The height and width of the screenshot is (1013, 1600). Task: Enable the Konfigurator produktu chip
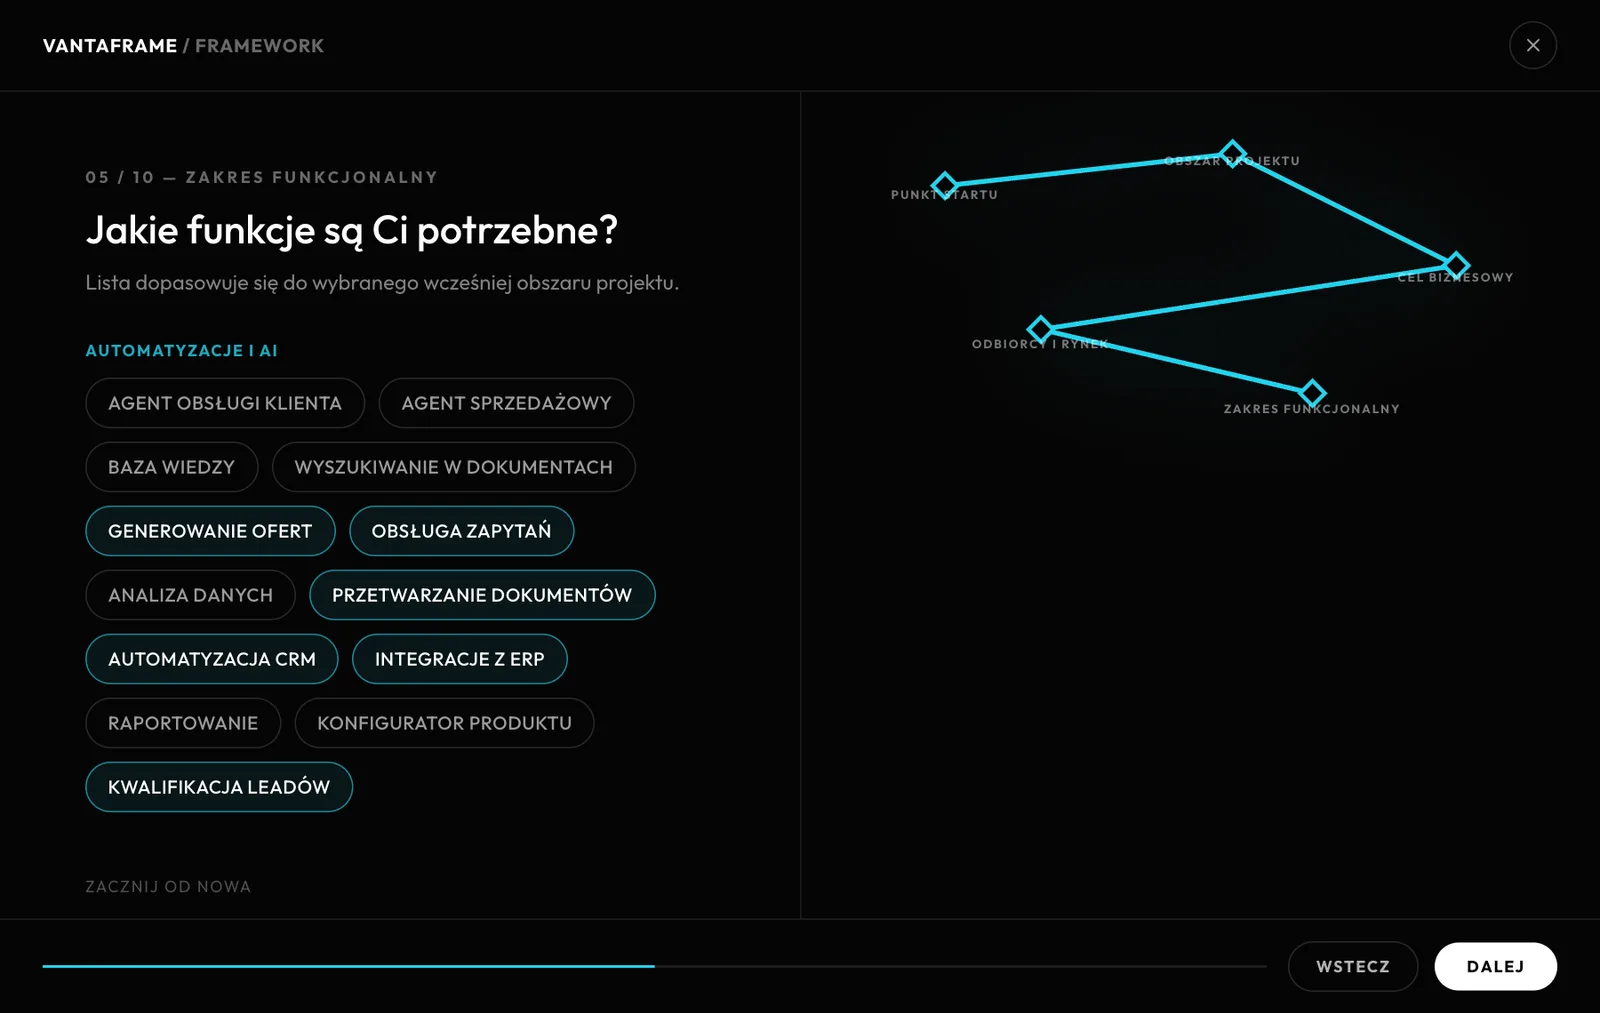coord(444,723)
